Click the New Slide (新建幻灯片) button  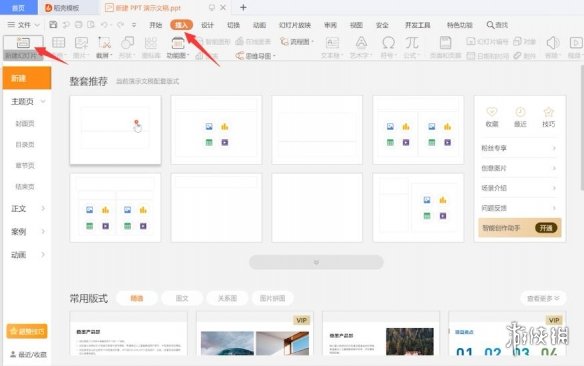[x=23, y=47]
